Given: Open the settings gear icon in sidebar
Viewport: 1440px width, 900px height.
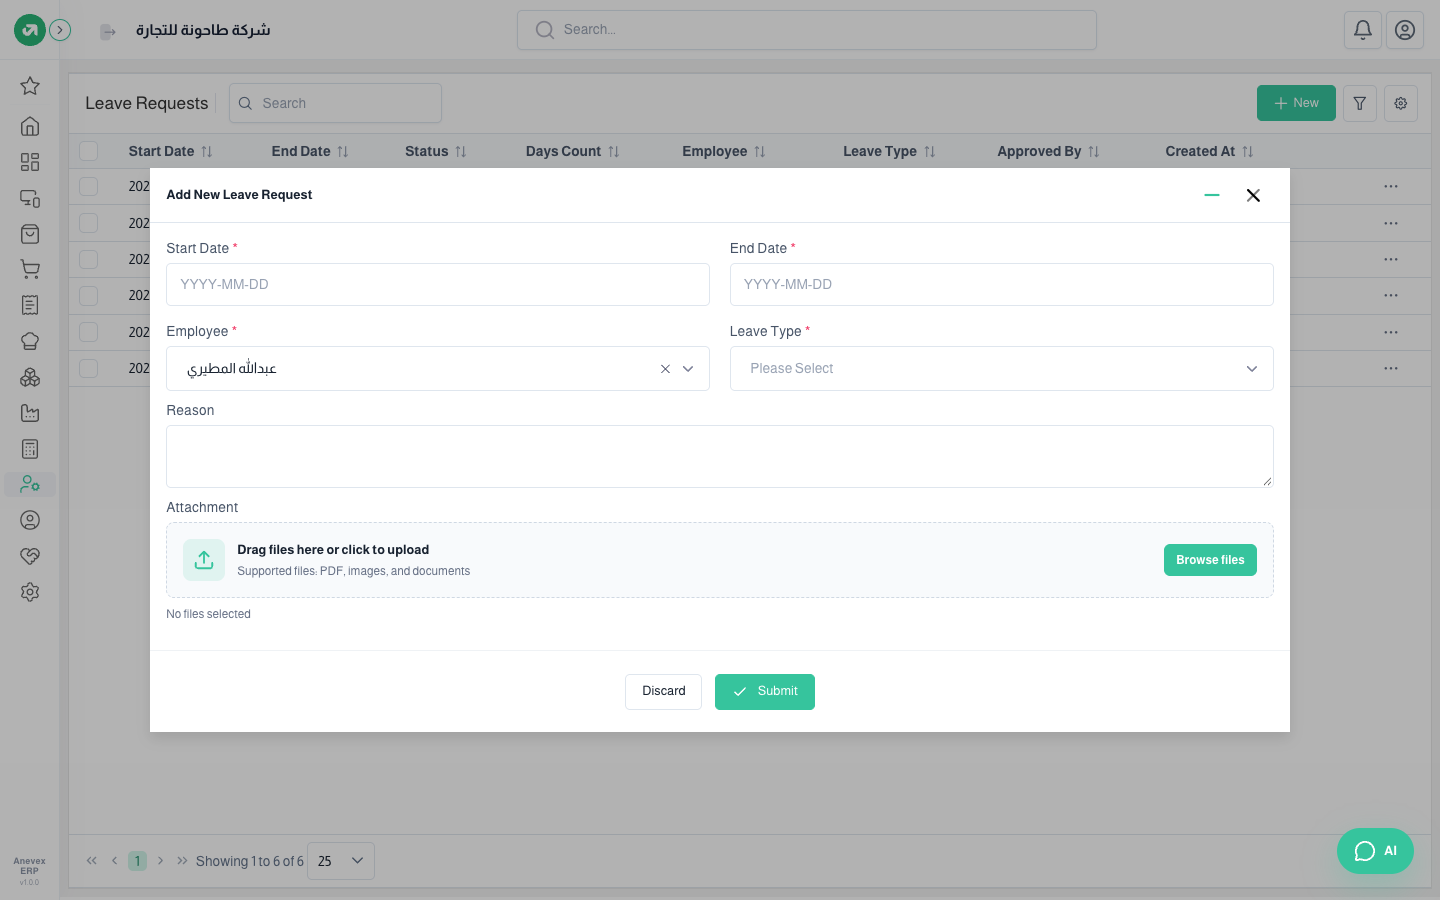Looking at the screenshot, I should tap(30, 592).
